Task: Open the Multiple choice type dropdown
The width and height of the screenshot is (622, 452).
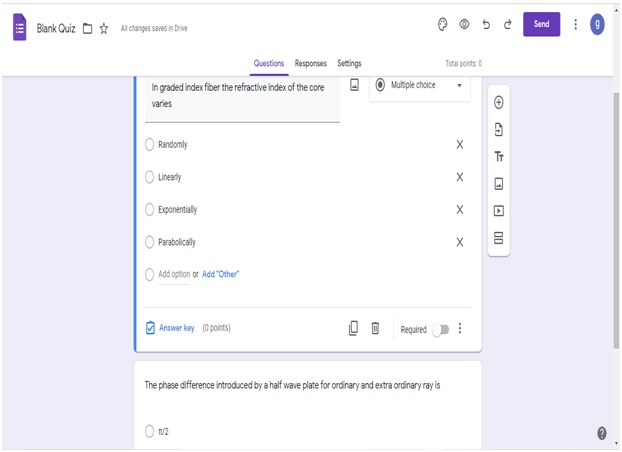Action: tap(420, 86)
